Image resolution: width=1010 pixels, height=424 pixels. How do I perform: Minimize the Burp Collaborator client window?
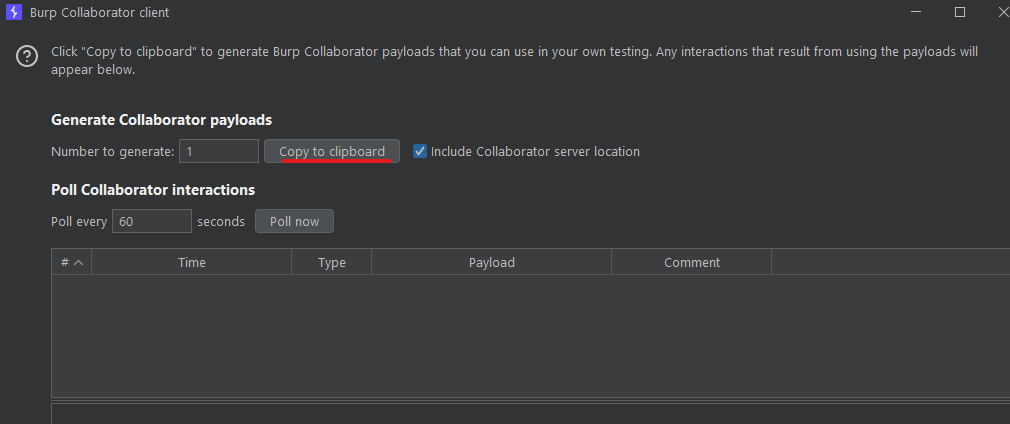pyautogui.click(x=916, y=12)
